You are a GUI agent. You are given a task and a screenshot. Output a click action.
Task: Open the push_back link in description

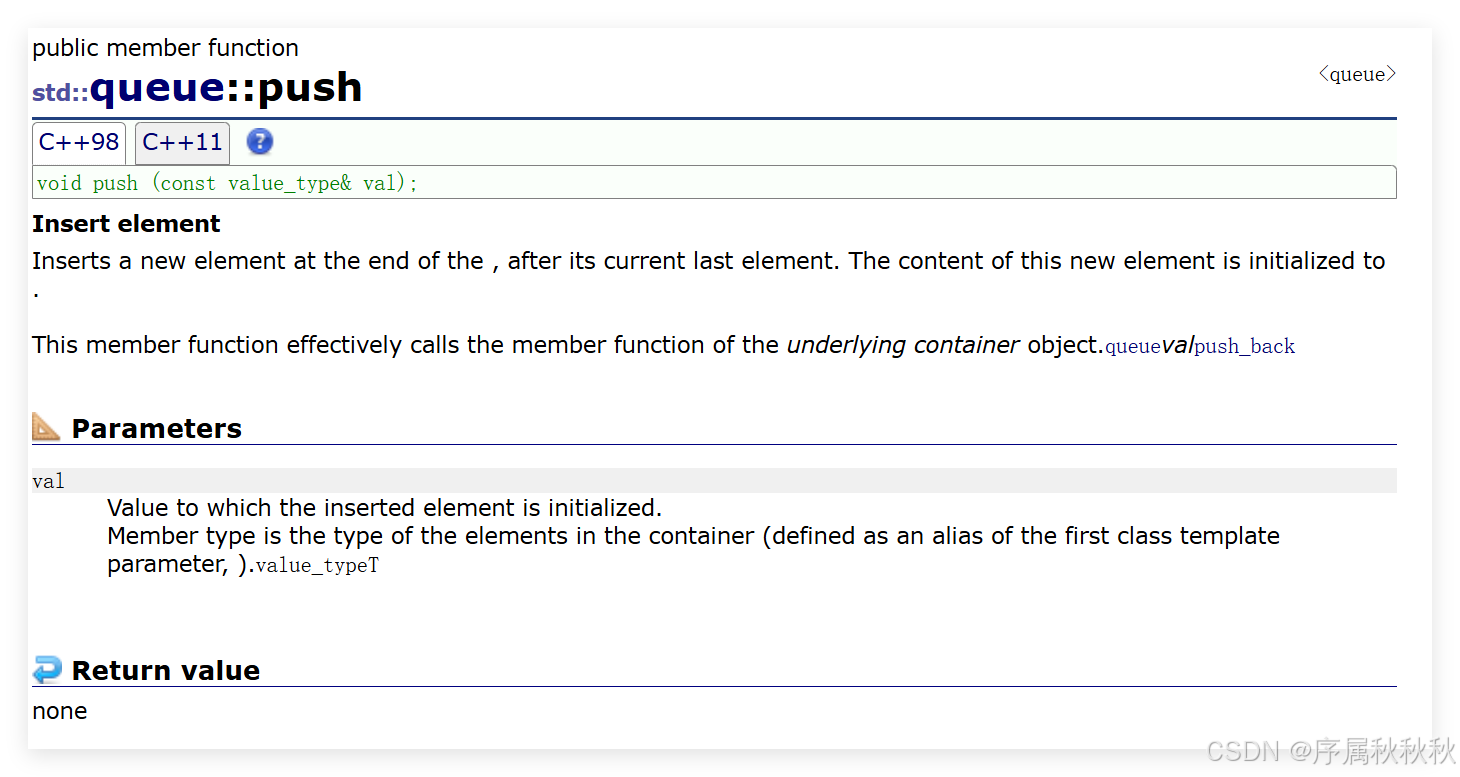tap(1245, 347)
